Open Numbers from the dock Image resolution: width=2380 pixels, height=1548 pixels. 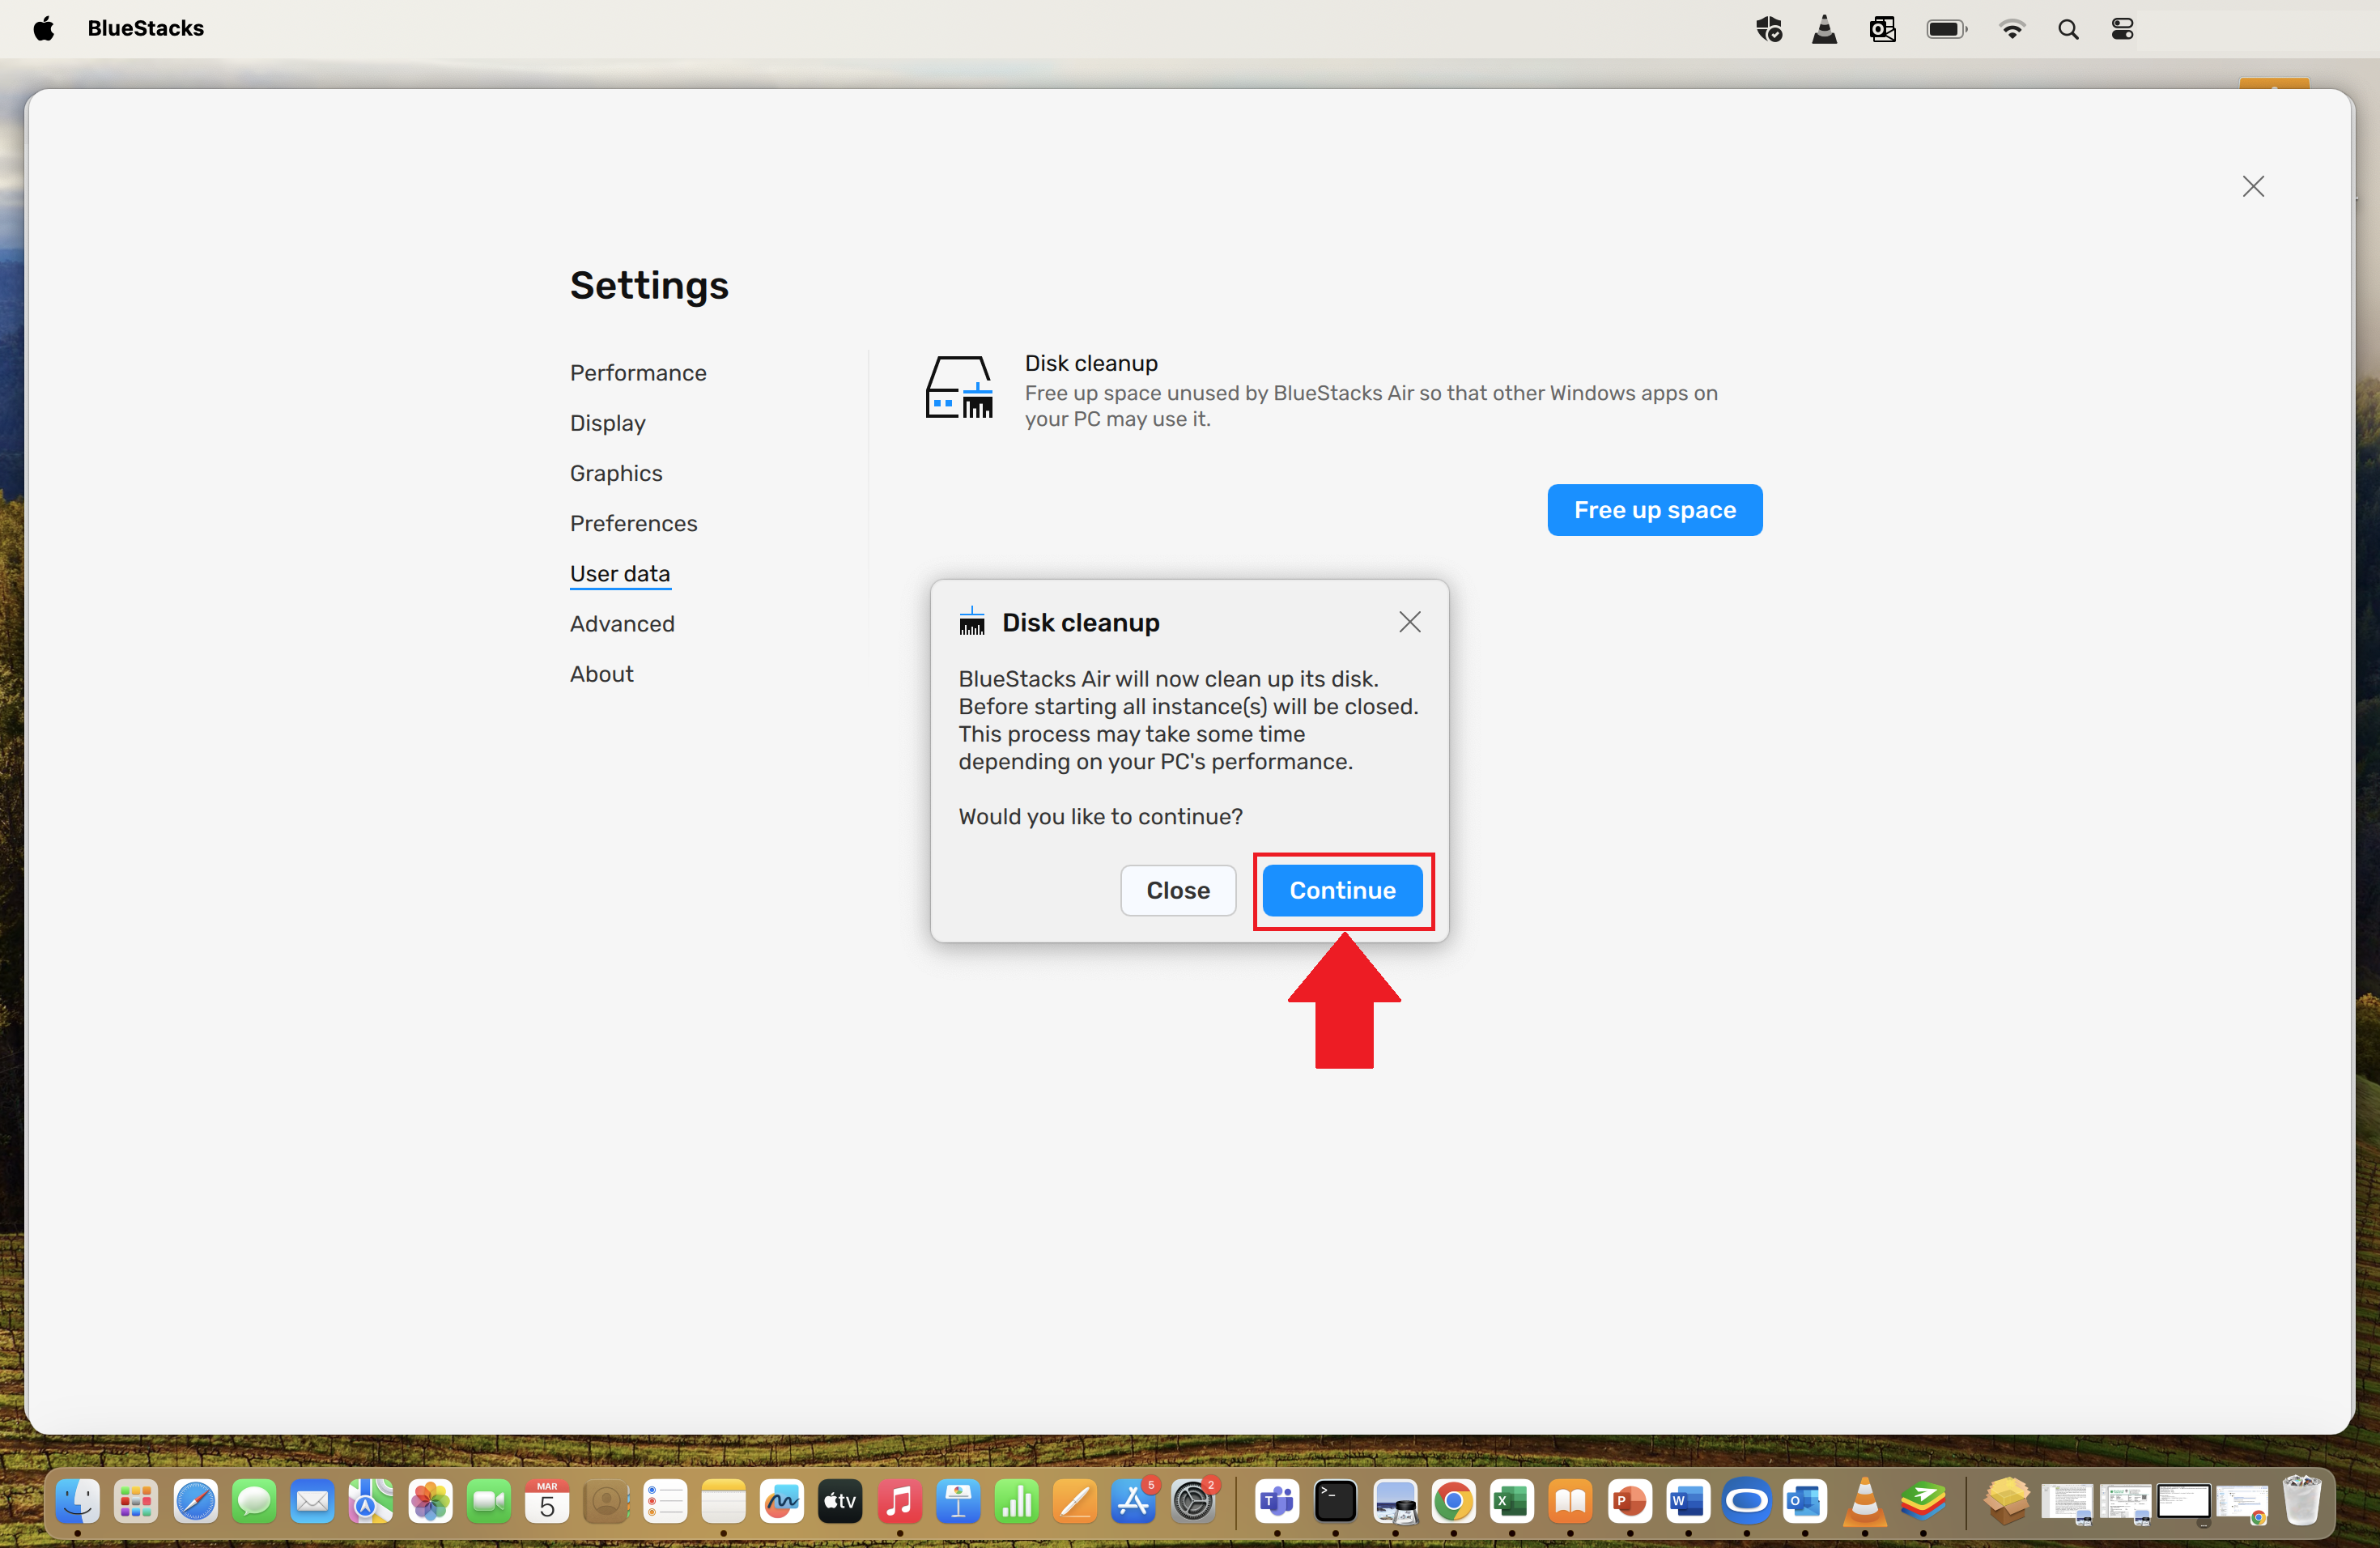[x=1017, y=1501]
